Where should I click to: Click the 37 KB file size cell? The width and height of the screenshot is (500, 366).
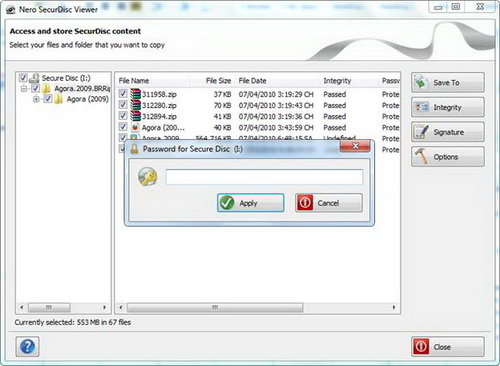222,94
